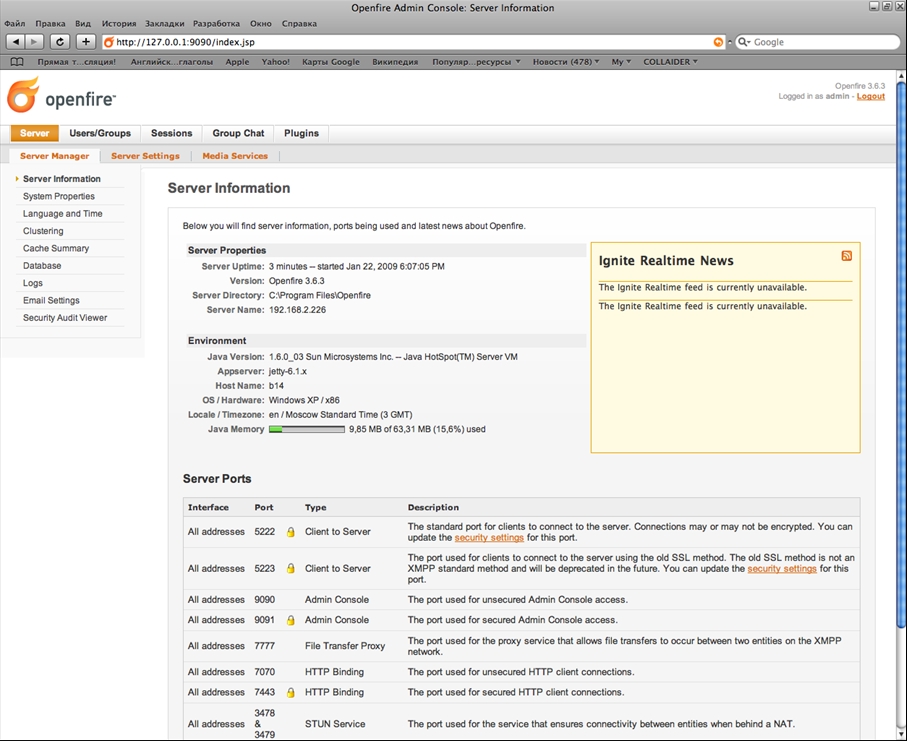Open the Справка menu

click(x=299, y=24)
